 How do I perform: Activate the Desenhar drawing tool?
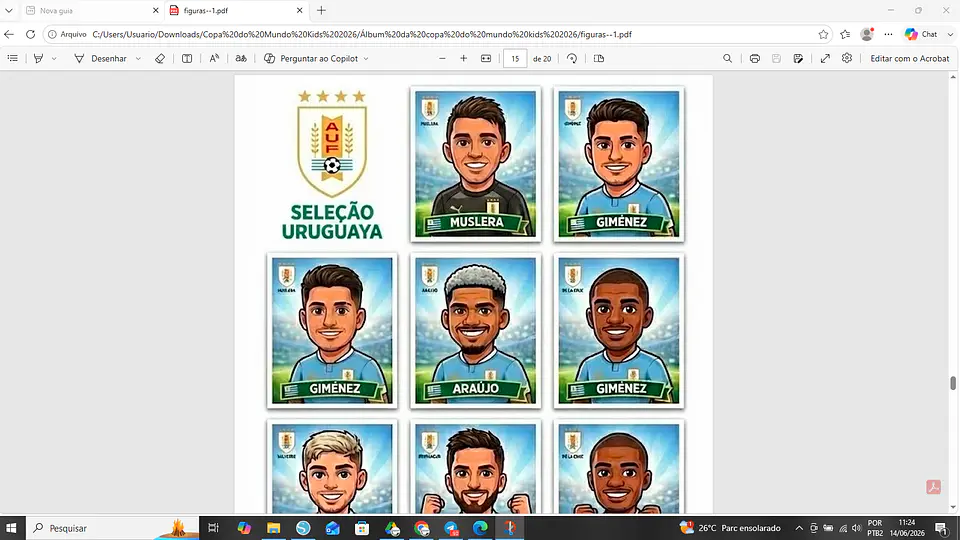100,58
